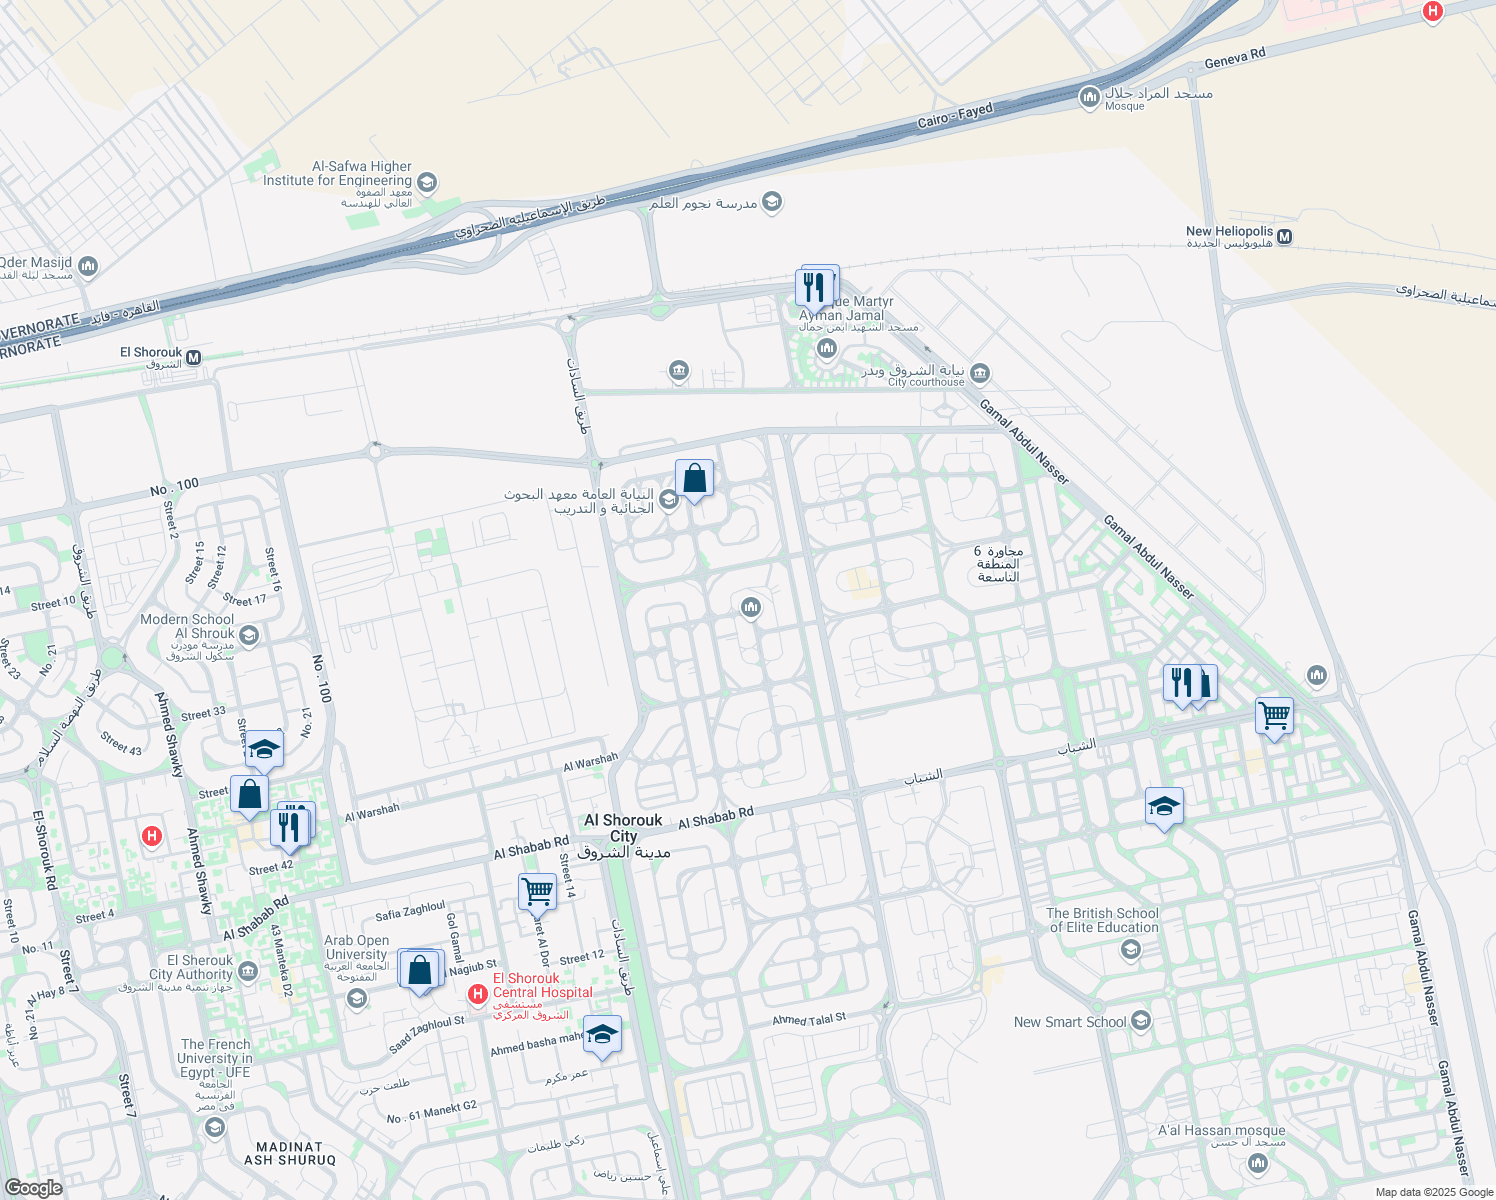Click the hospital icon left of Ahmed Shawky street

click(152, 836)
